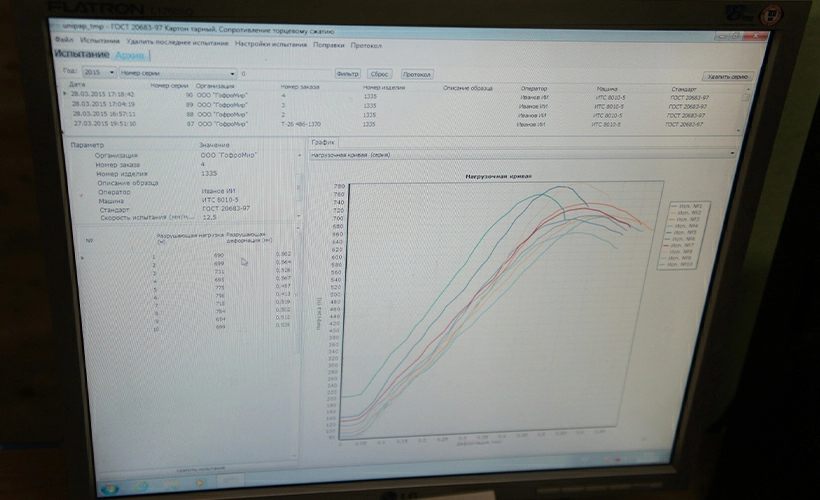Open the year 2015 dropdown

tap(98, 72)
